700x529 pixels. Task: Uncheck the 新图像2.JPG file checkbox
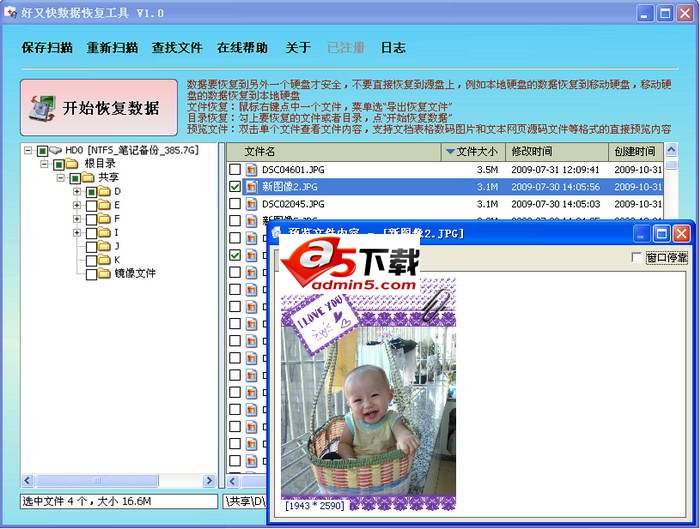click(x=235, y=187)
